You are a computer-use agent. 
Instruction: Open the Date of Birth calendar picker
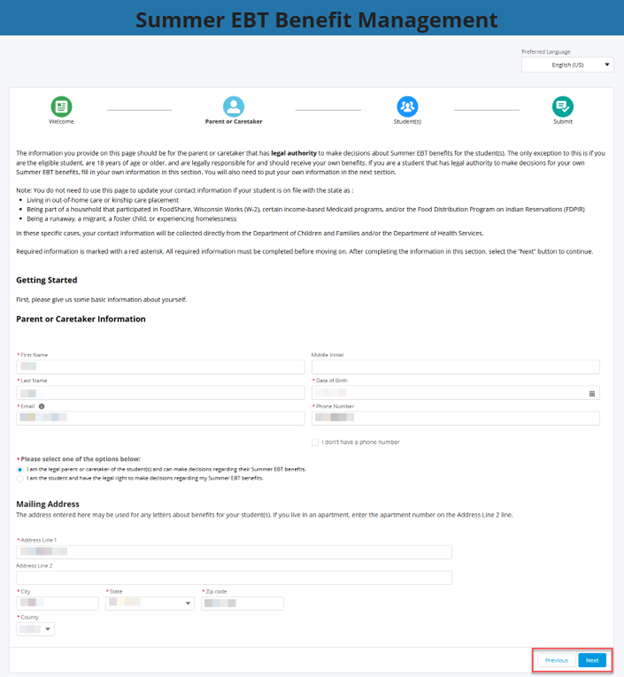592,393
